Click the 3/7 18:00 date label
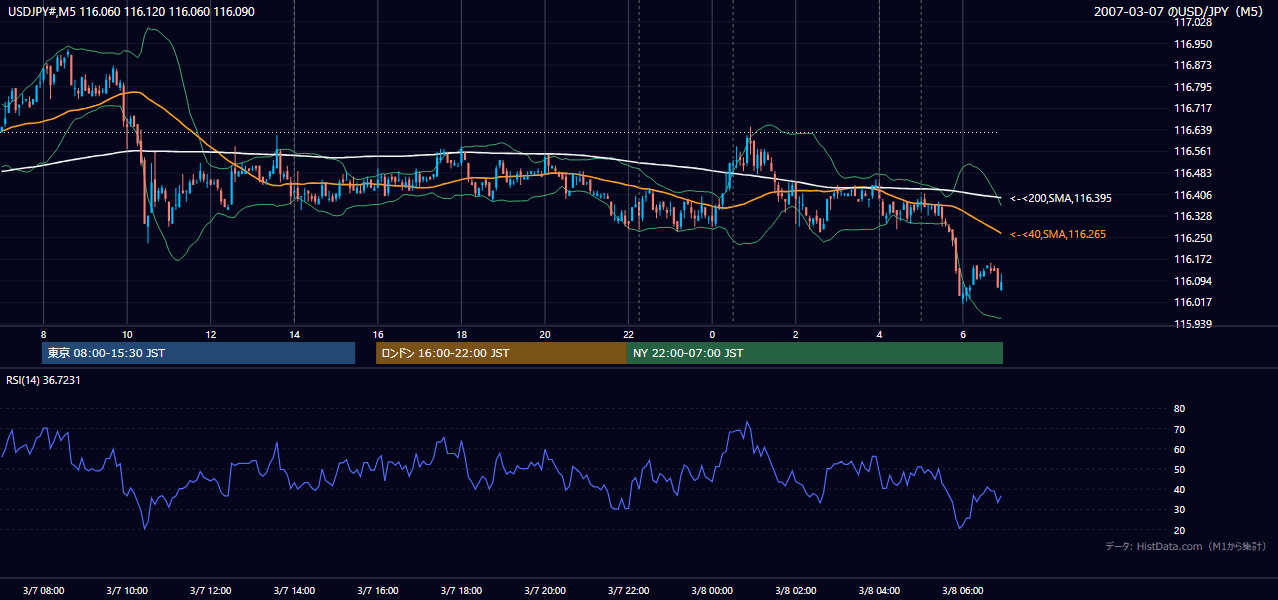This screenshot has width=1278, height=600. tap(461, 590)
